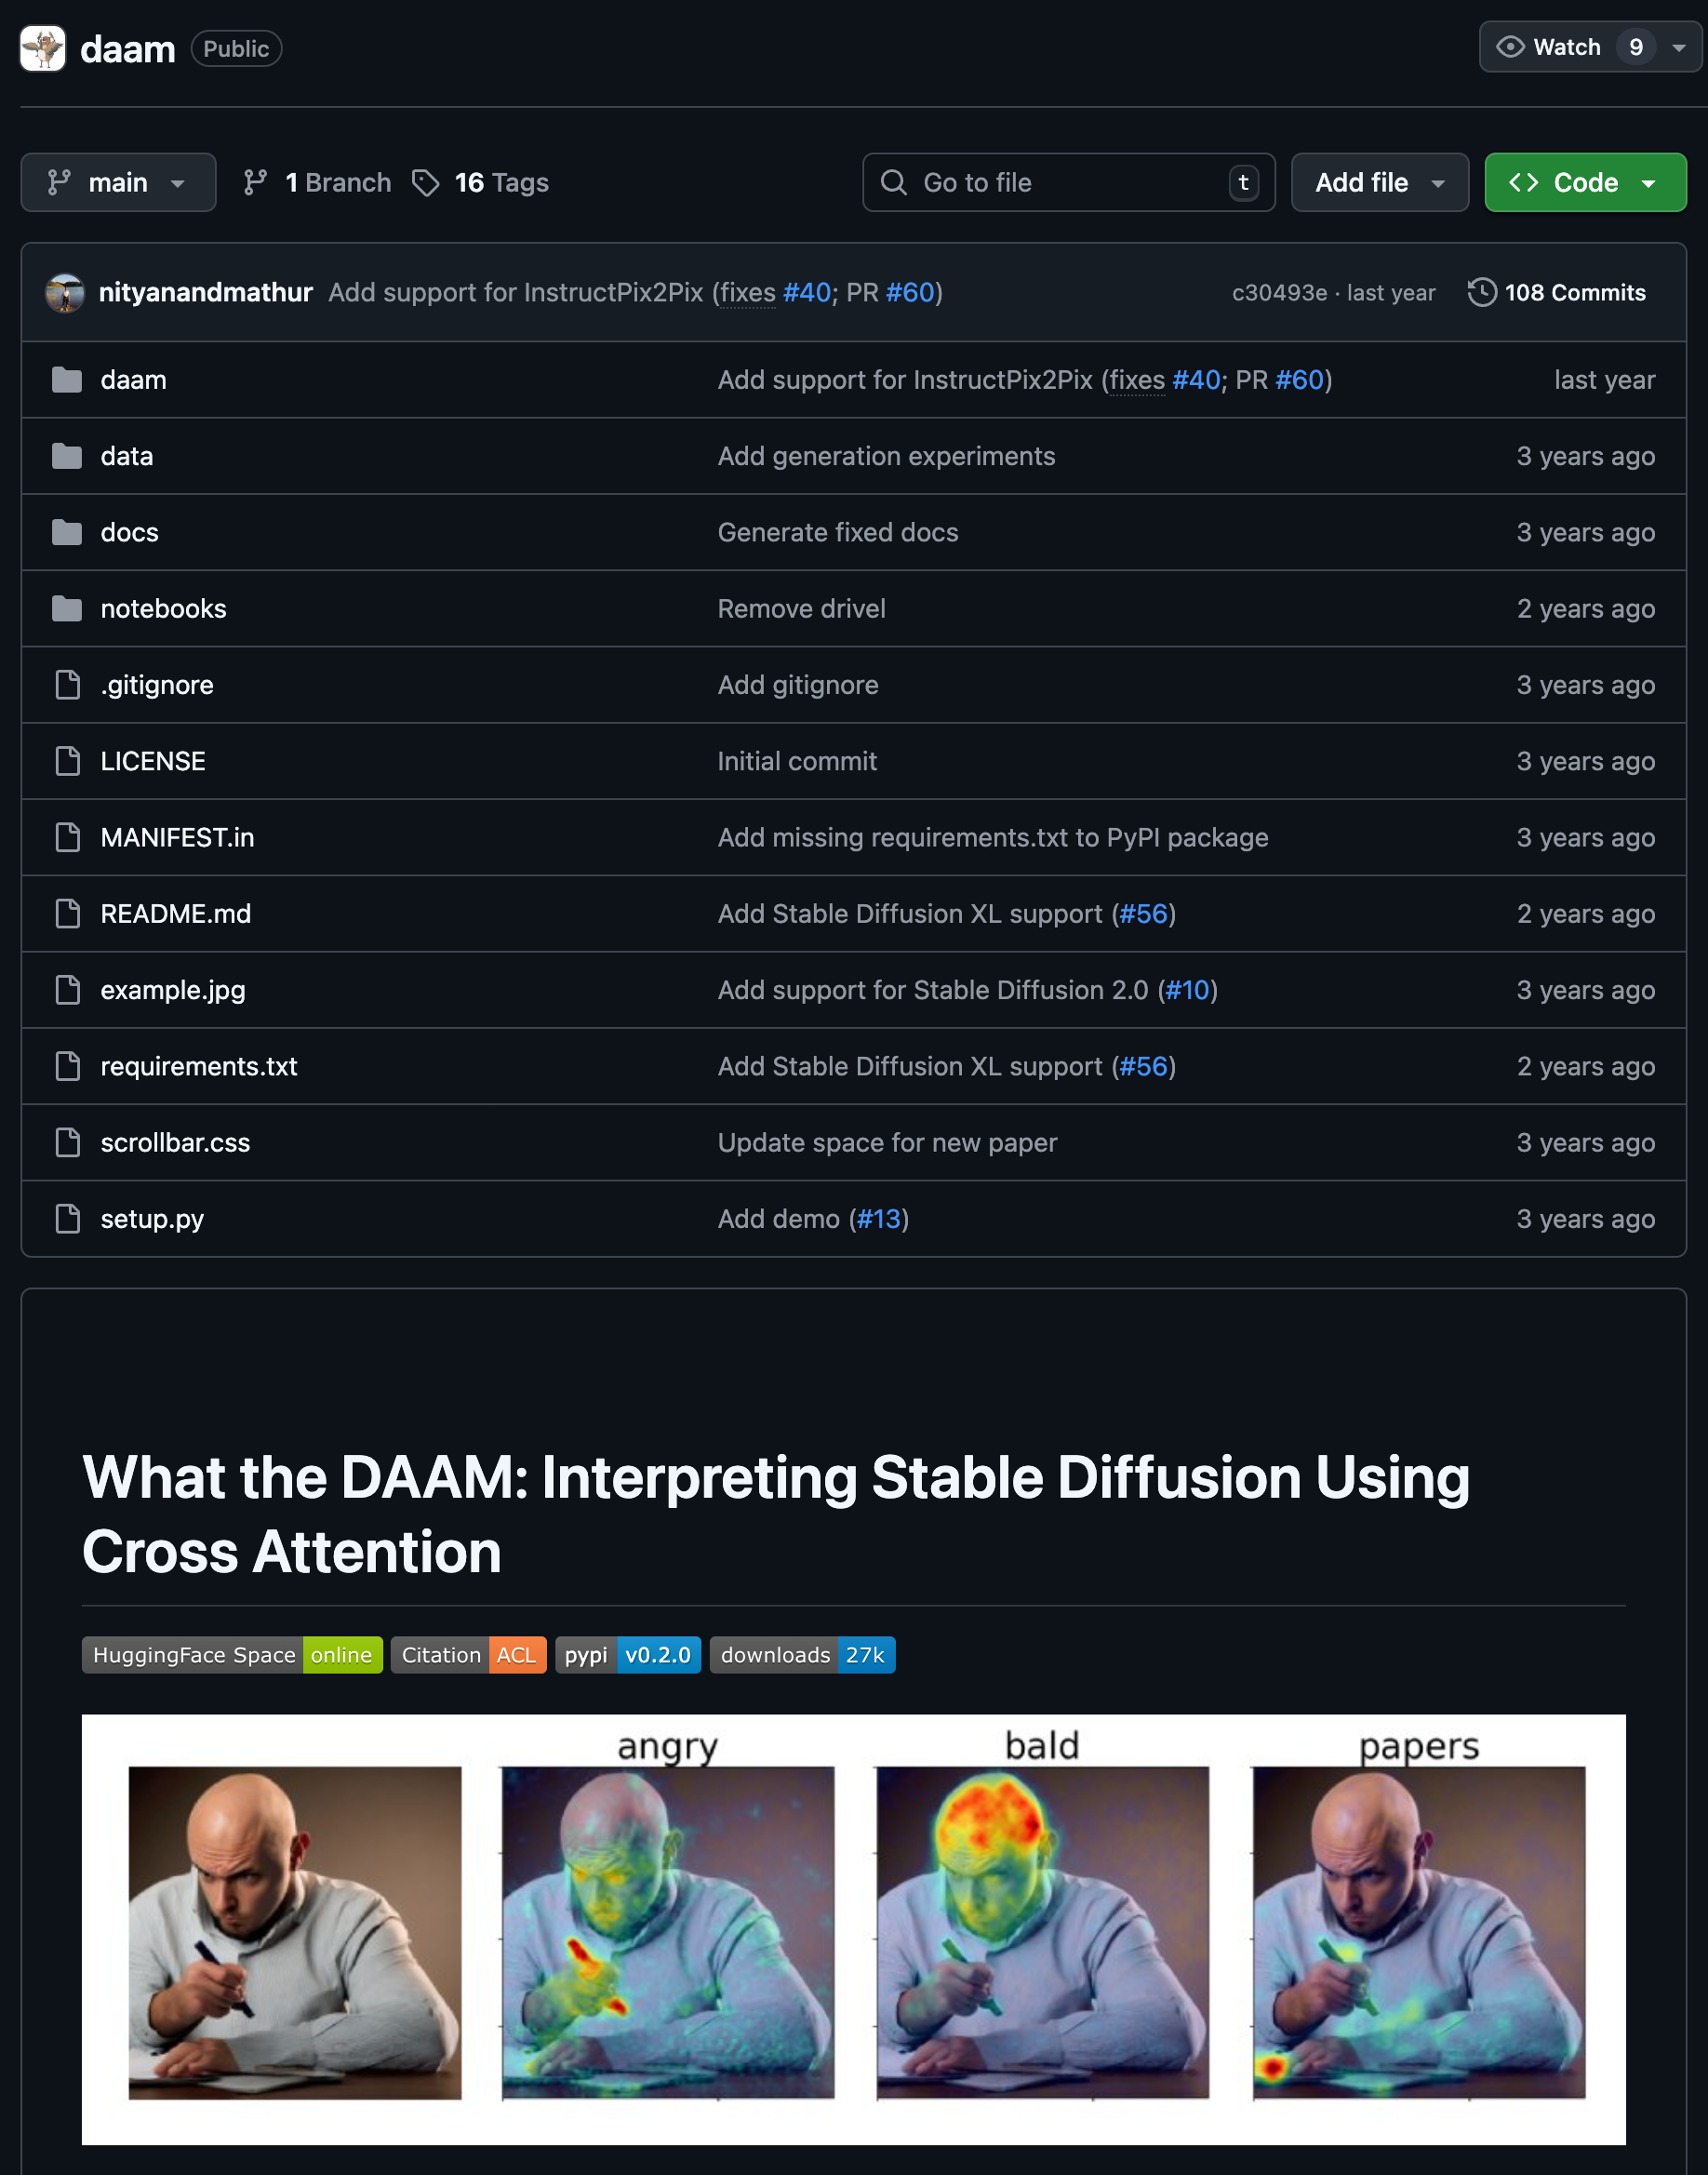Click the HuggingFace Space online badge
The height and width of the screenshot is (2175, 1708).
[232, 1655]
